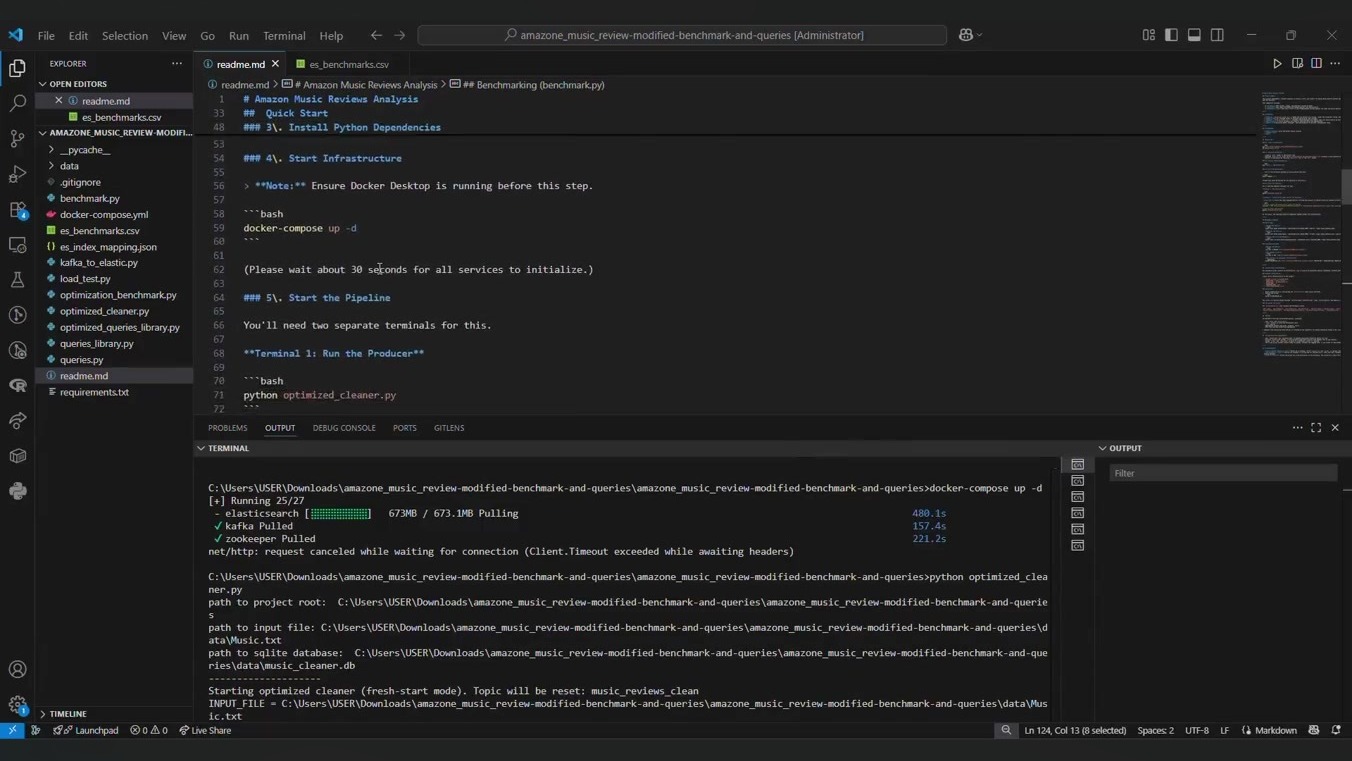
Task: Open the Manage gear menu
Action: 17,704
